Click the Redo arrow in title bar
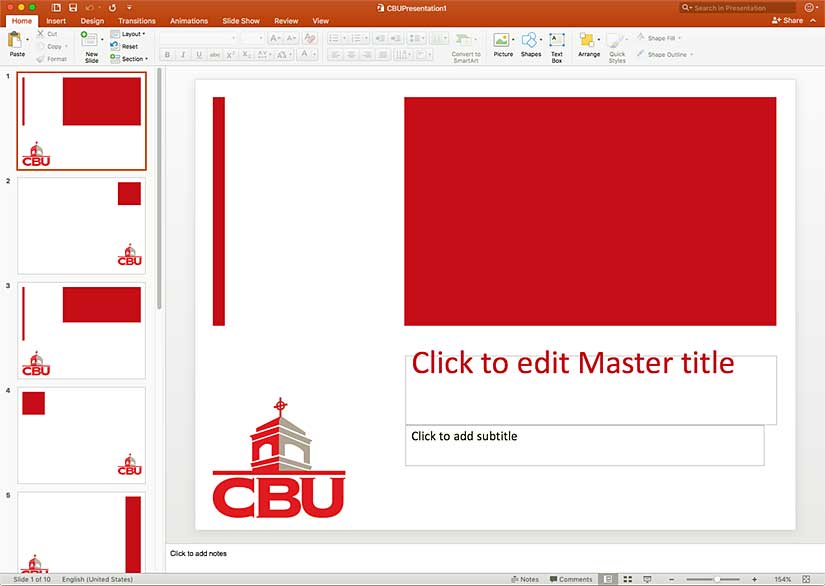825x586 pixels. click(112, 7)
